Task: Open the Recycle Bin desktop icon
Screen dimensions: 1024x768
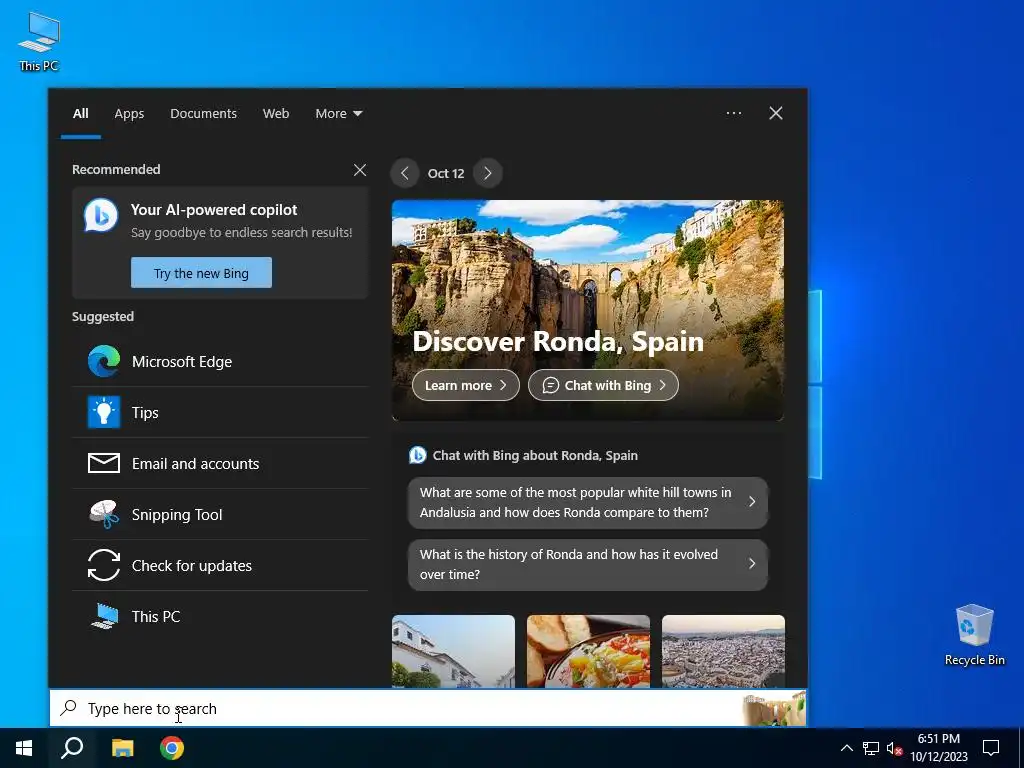Action: [x=974, y=635]
